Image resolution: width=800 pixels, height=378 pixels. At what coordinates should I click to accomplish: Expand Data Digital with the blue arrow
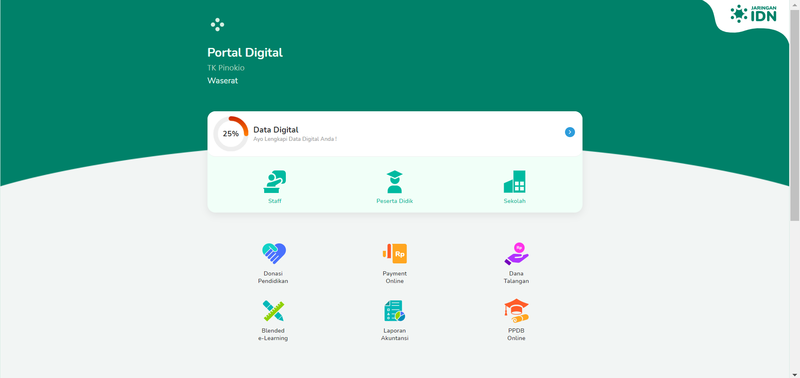[x=569, y=132]
